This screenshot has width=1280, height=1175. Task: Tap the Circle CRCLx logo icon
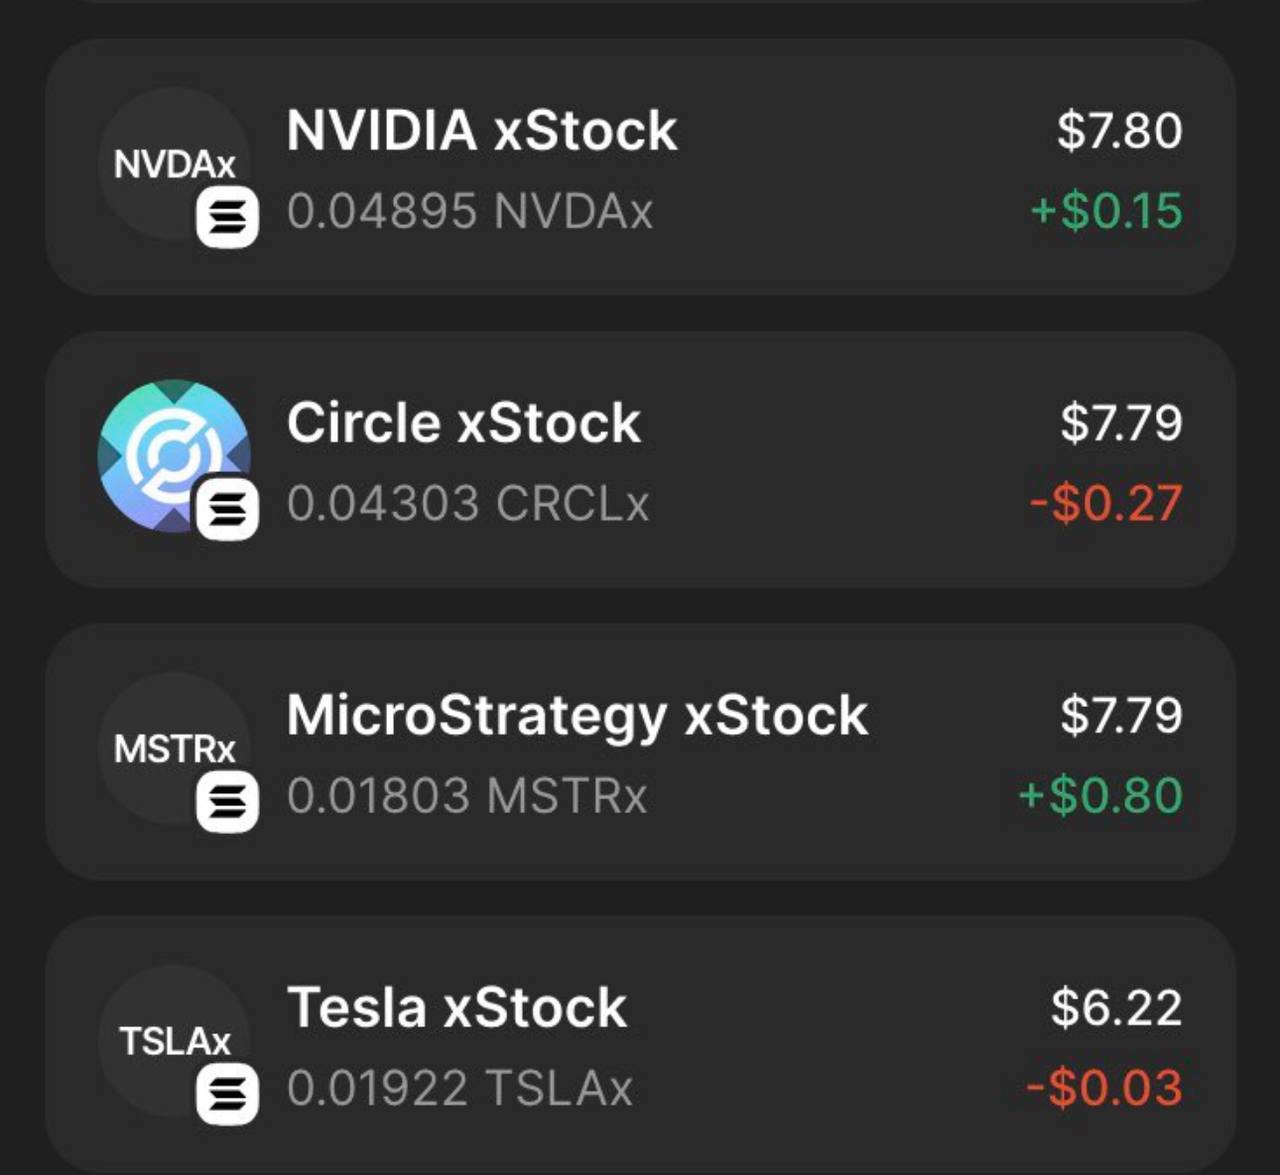tap(174, 456)
